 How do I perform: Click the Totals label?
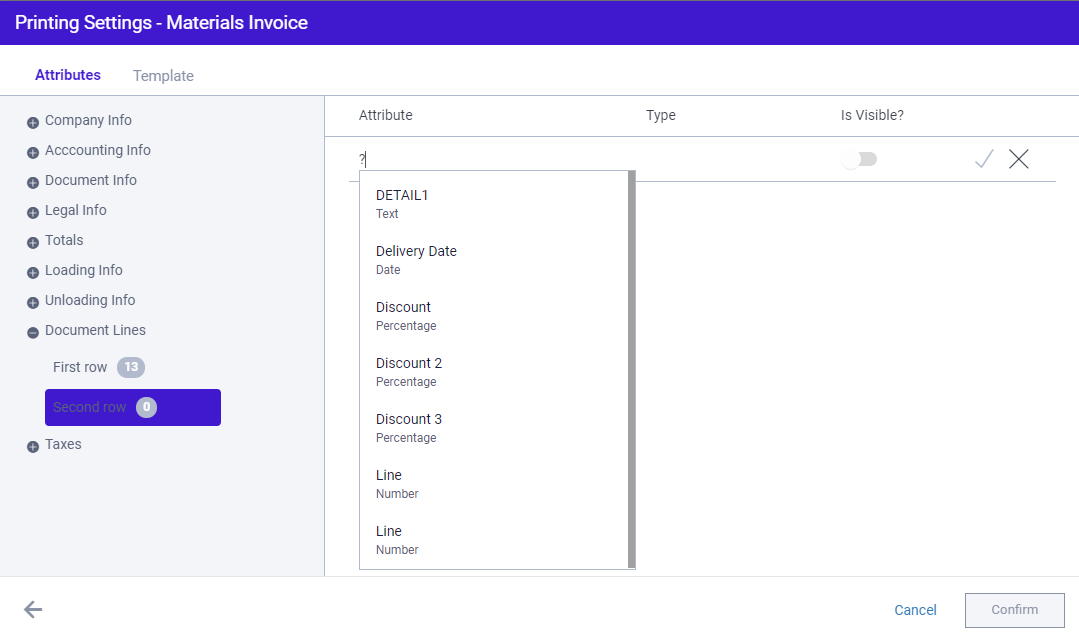64,240
